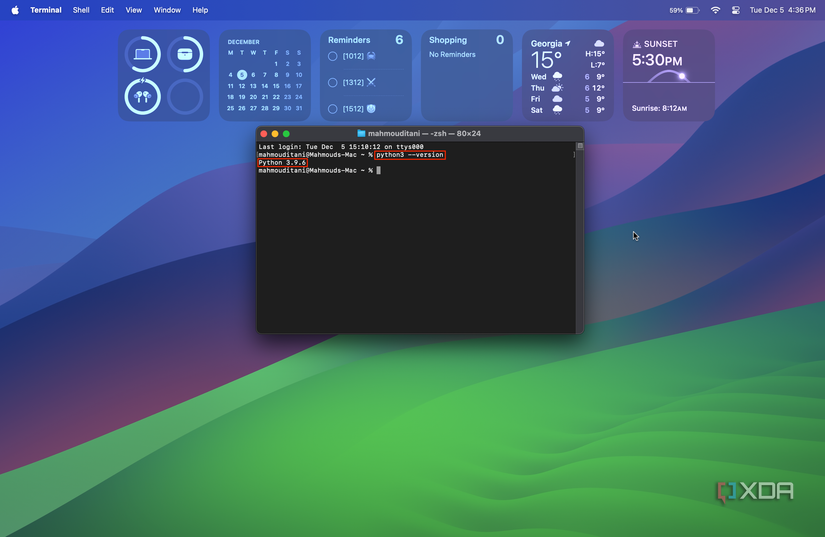
Task: Click the folder icon in the Terminal title bar
Action: (x=361, y=133)
